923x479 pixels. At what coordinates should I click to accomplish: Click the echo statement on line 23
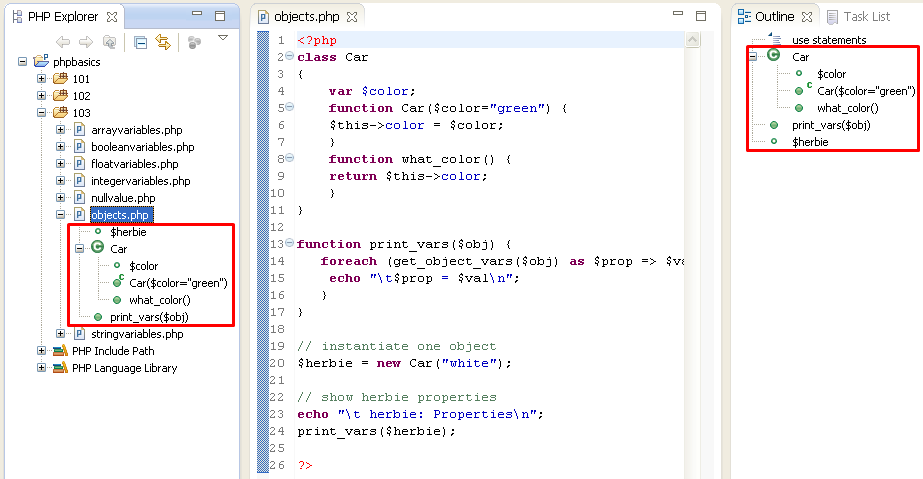420,414
